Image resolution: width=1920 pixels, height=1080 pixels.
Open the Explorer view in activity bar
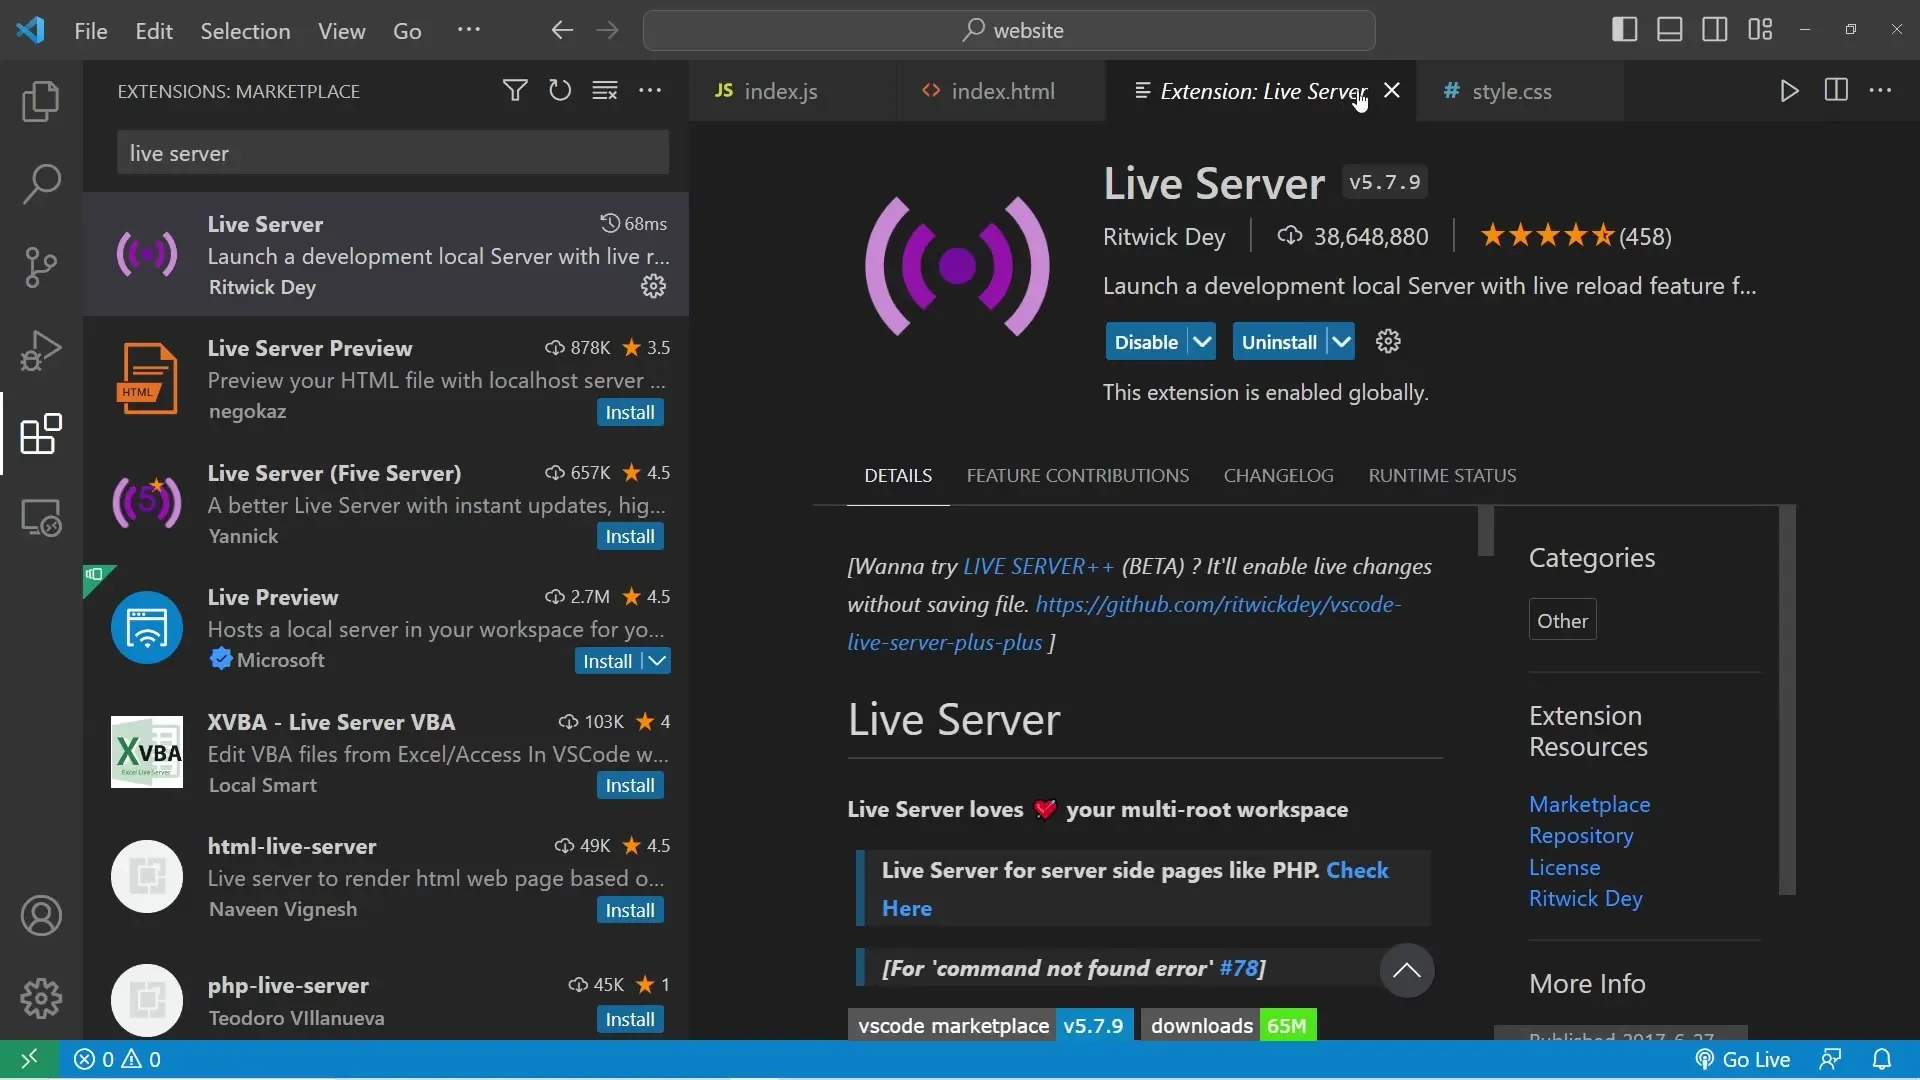coord(41,101)
